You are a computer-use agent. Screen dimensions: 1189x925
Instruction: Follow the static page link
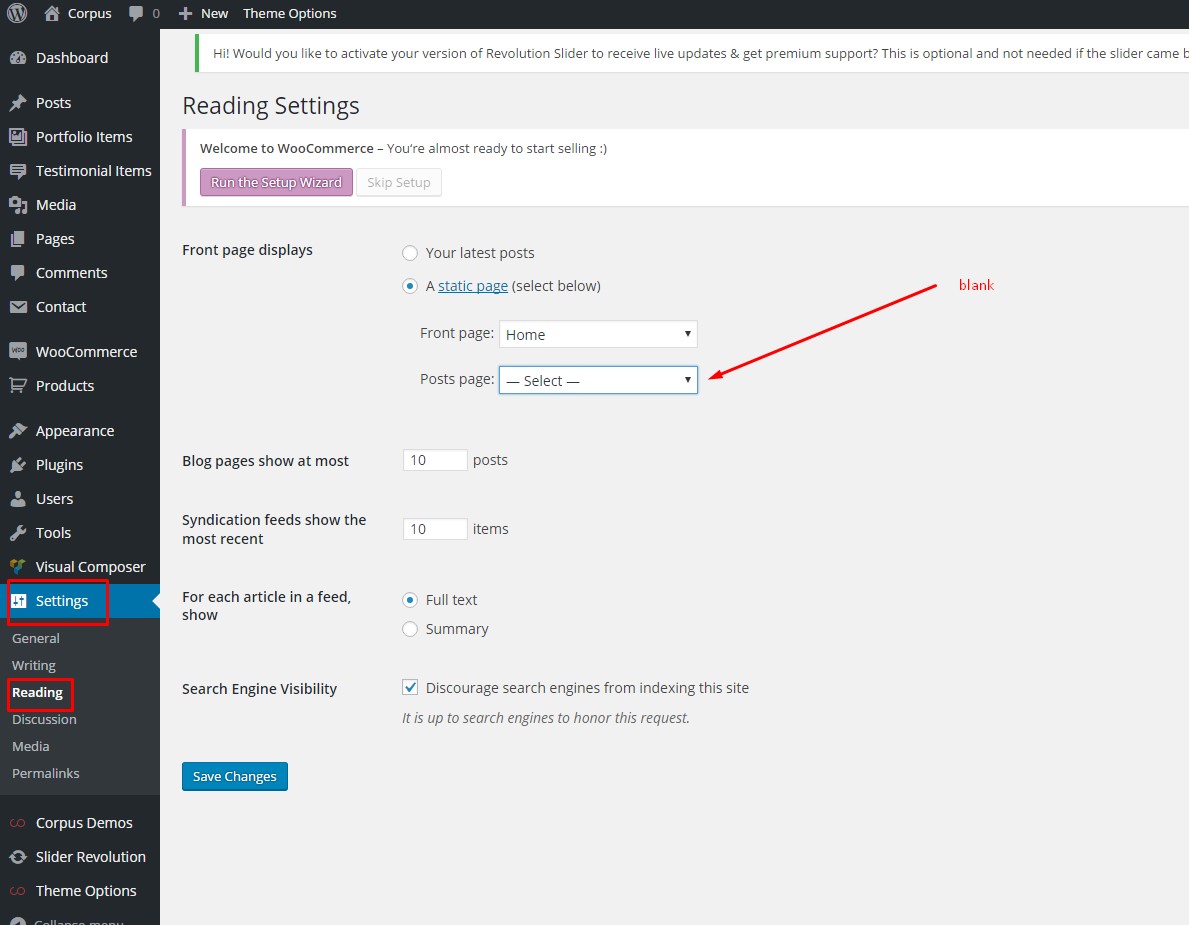click(473, 286)
